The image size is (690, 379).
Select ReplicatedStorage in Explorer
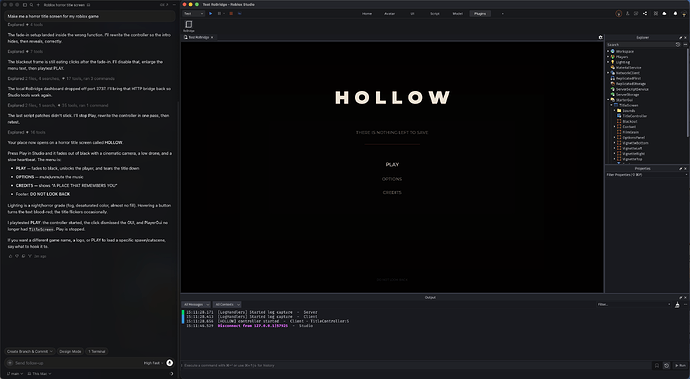click(631, 84)
